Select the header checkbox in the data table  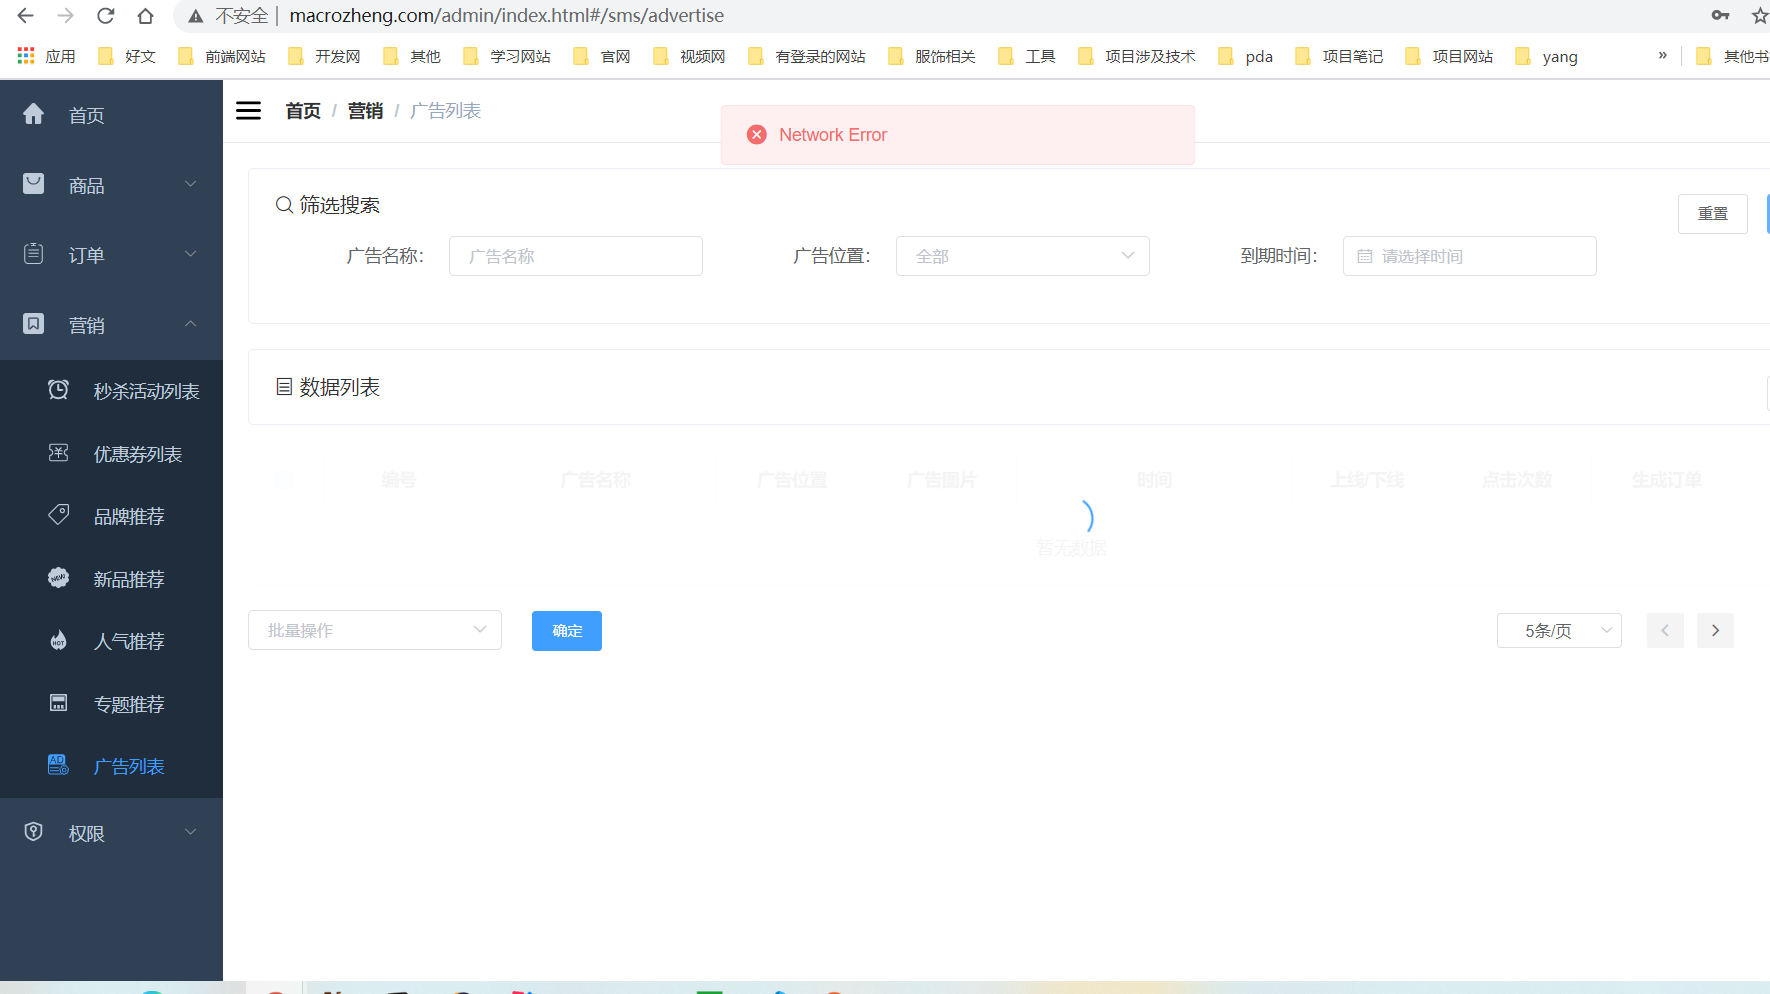tap(283, 480)
